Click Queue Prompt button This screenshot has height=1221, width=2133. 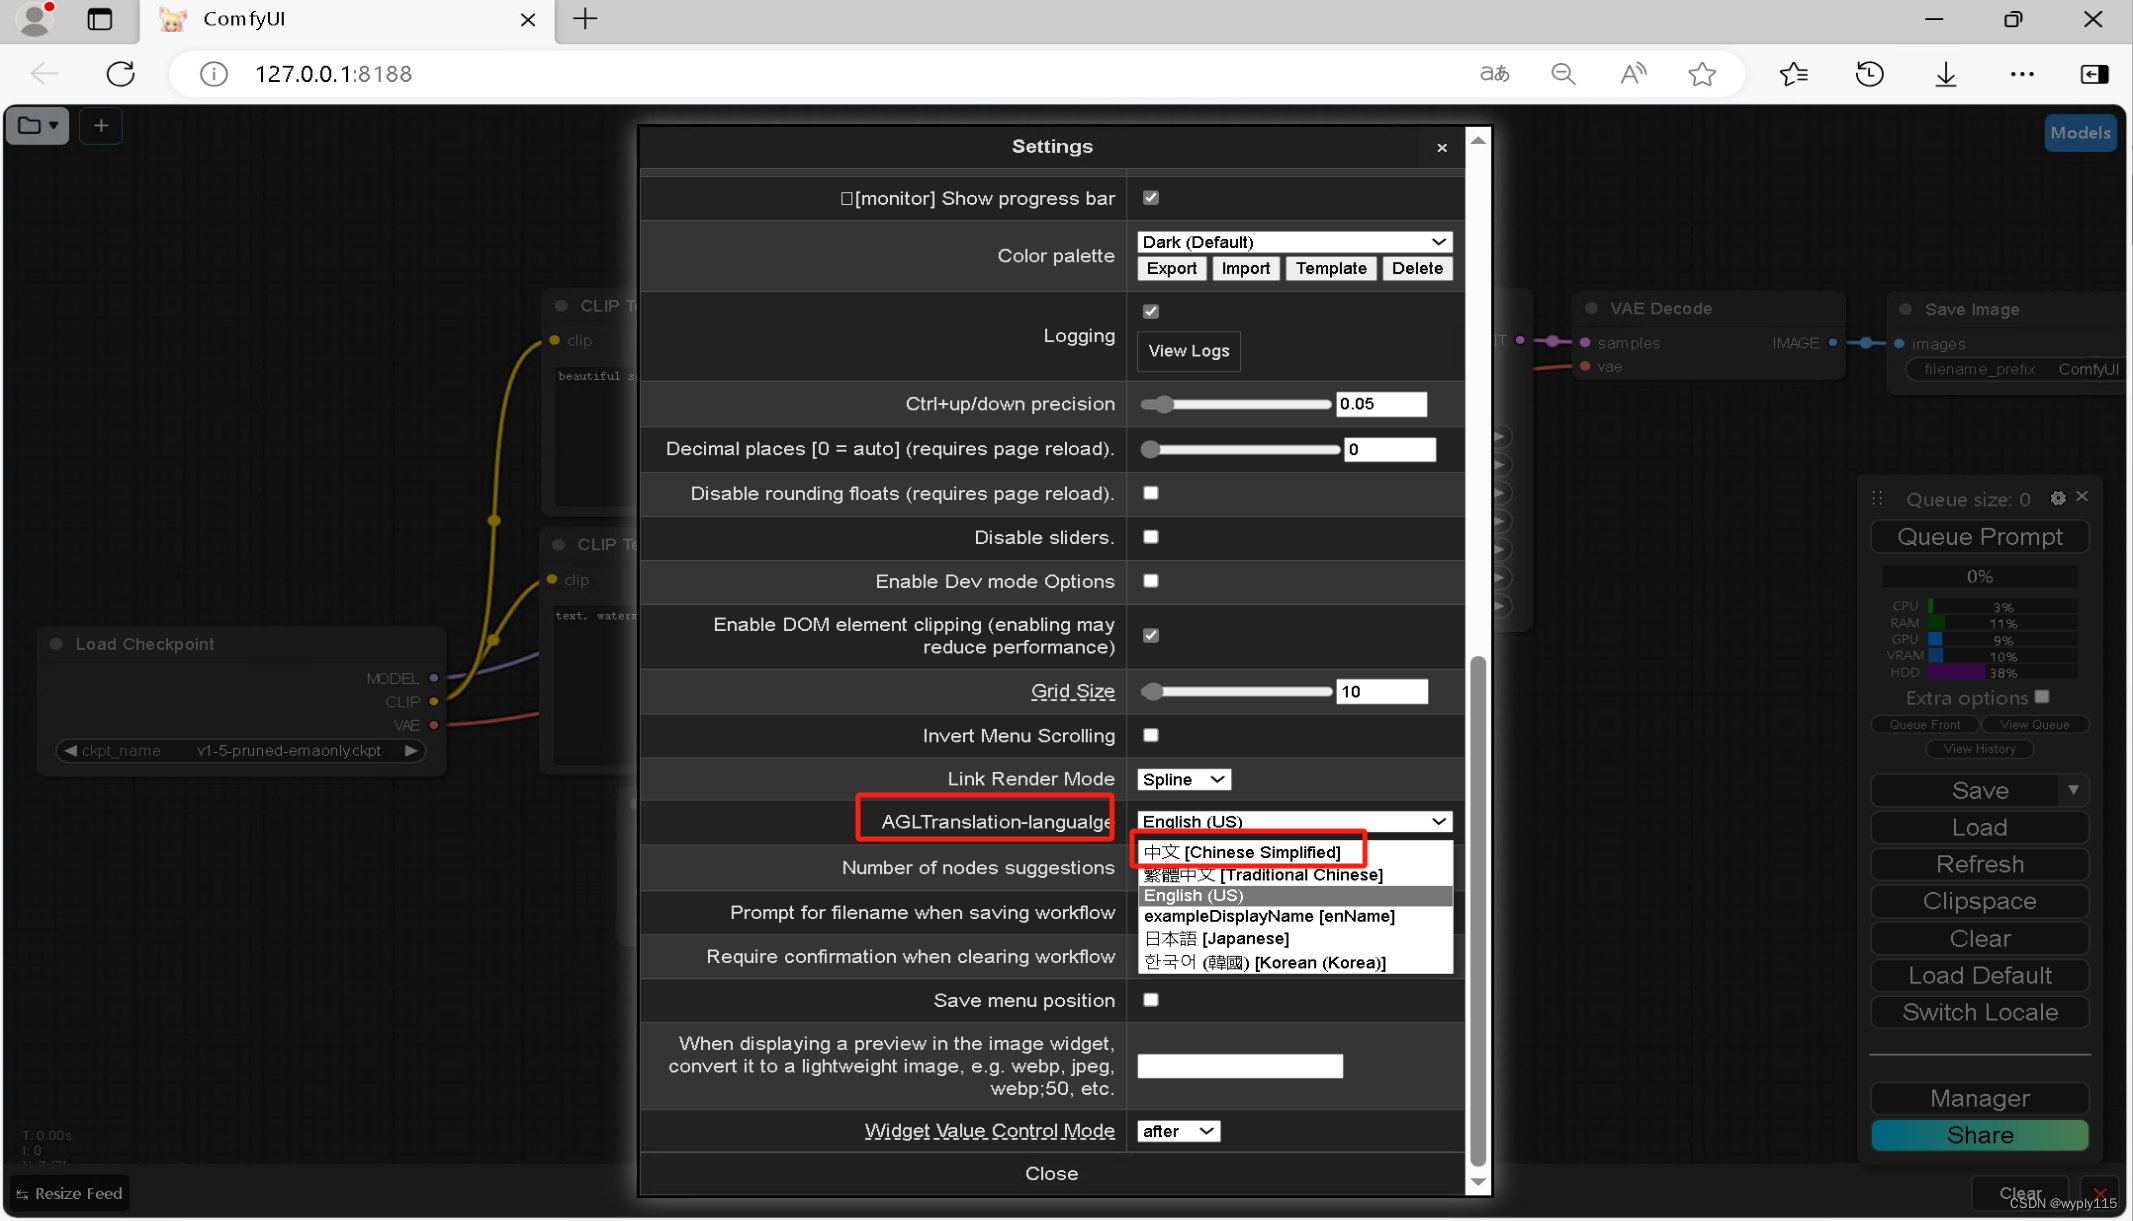click(1979, 537)
